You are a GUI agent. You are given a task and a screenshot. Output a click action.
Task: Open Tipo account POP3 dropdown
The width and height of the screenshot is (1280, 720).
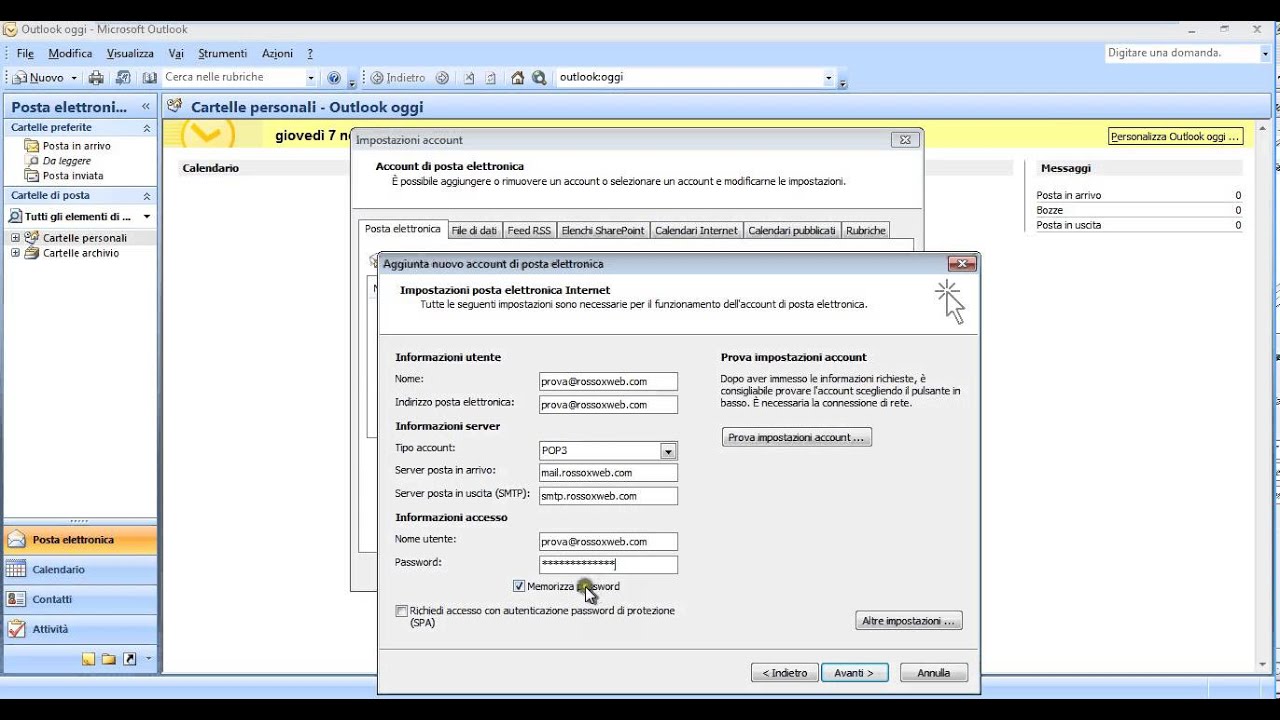coord(668,451)
